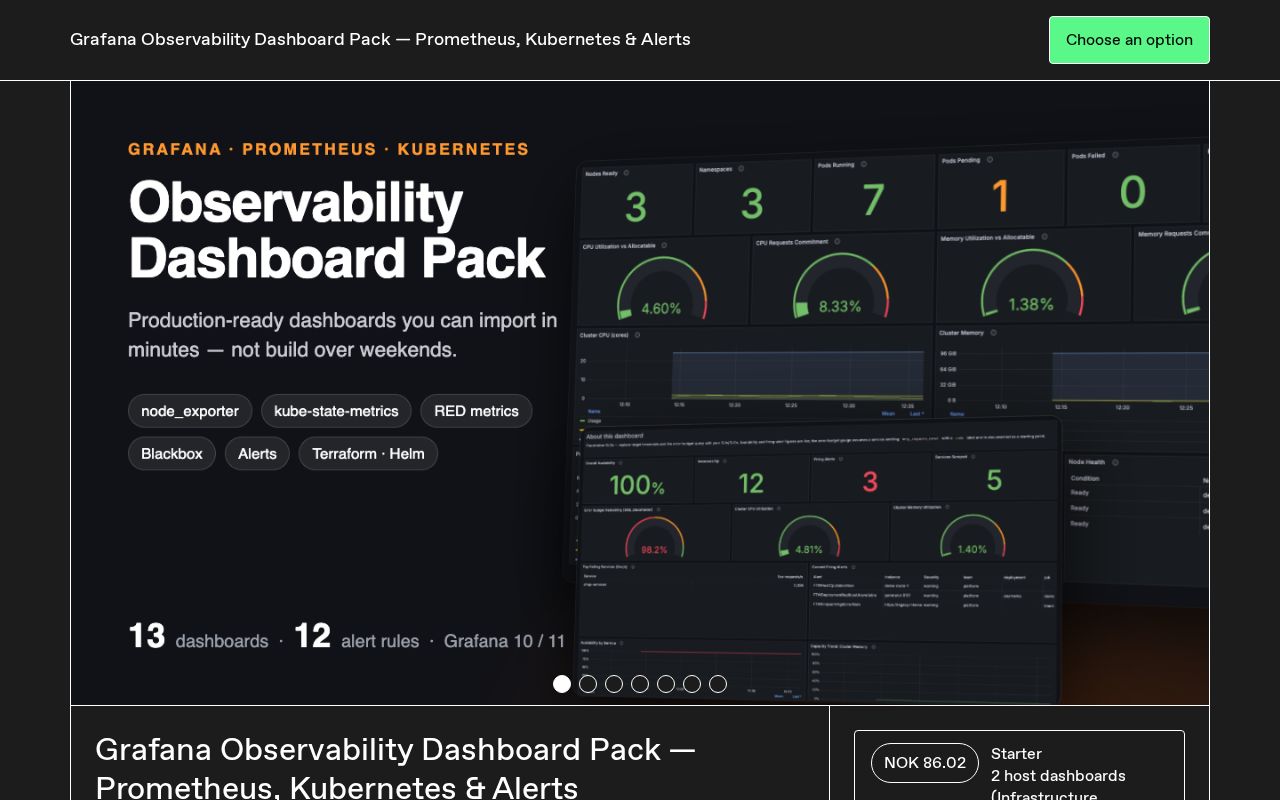Select the seventh, last carousel dot
The height and width of the screenshot is (800, 1280).
coord(718,684)
